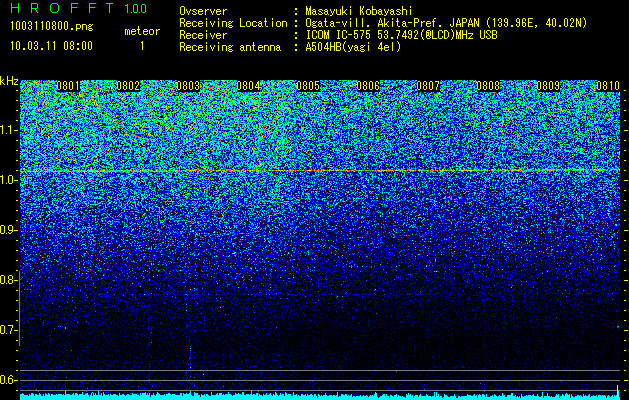
Task: Click the HROFFT 1.0.0 title text
Action: coord(79,8)
